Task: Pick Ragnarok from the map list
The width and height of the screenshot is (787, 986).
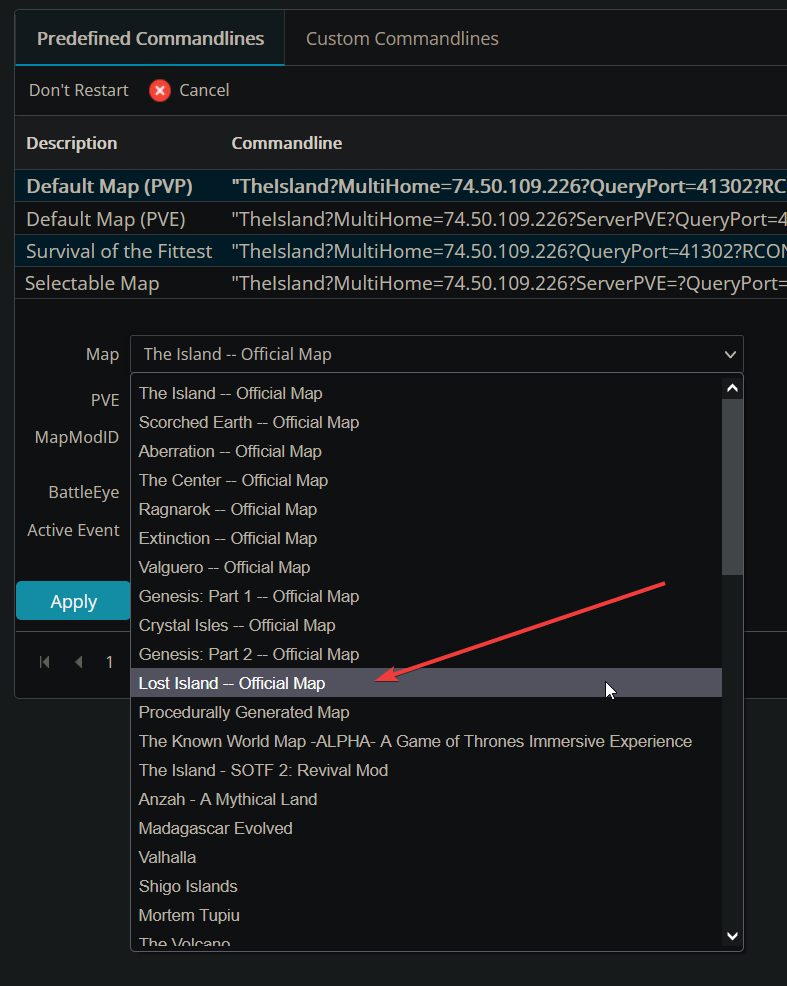Action: coord(228,509)
